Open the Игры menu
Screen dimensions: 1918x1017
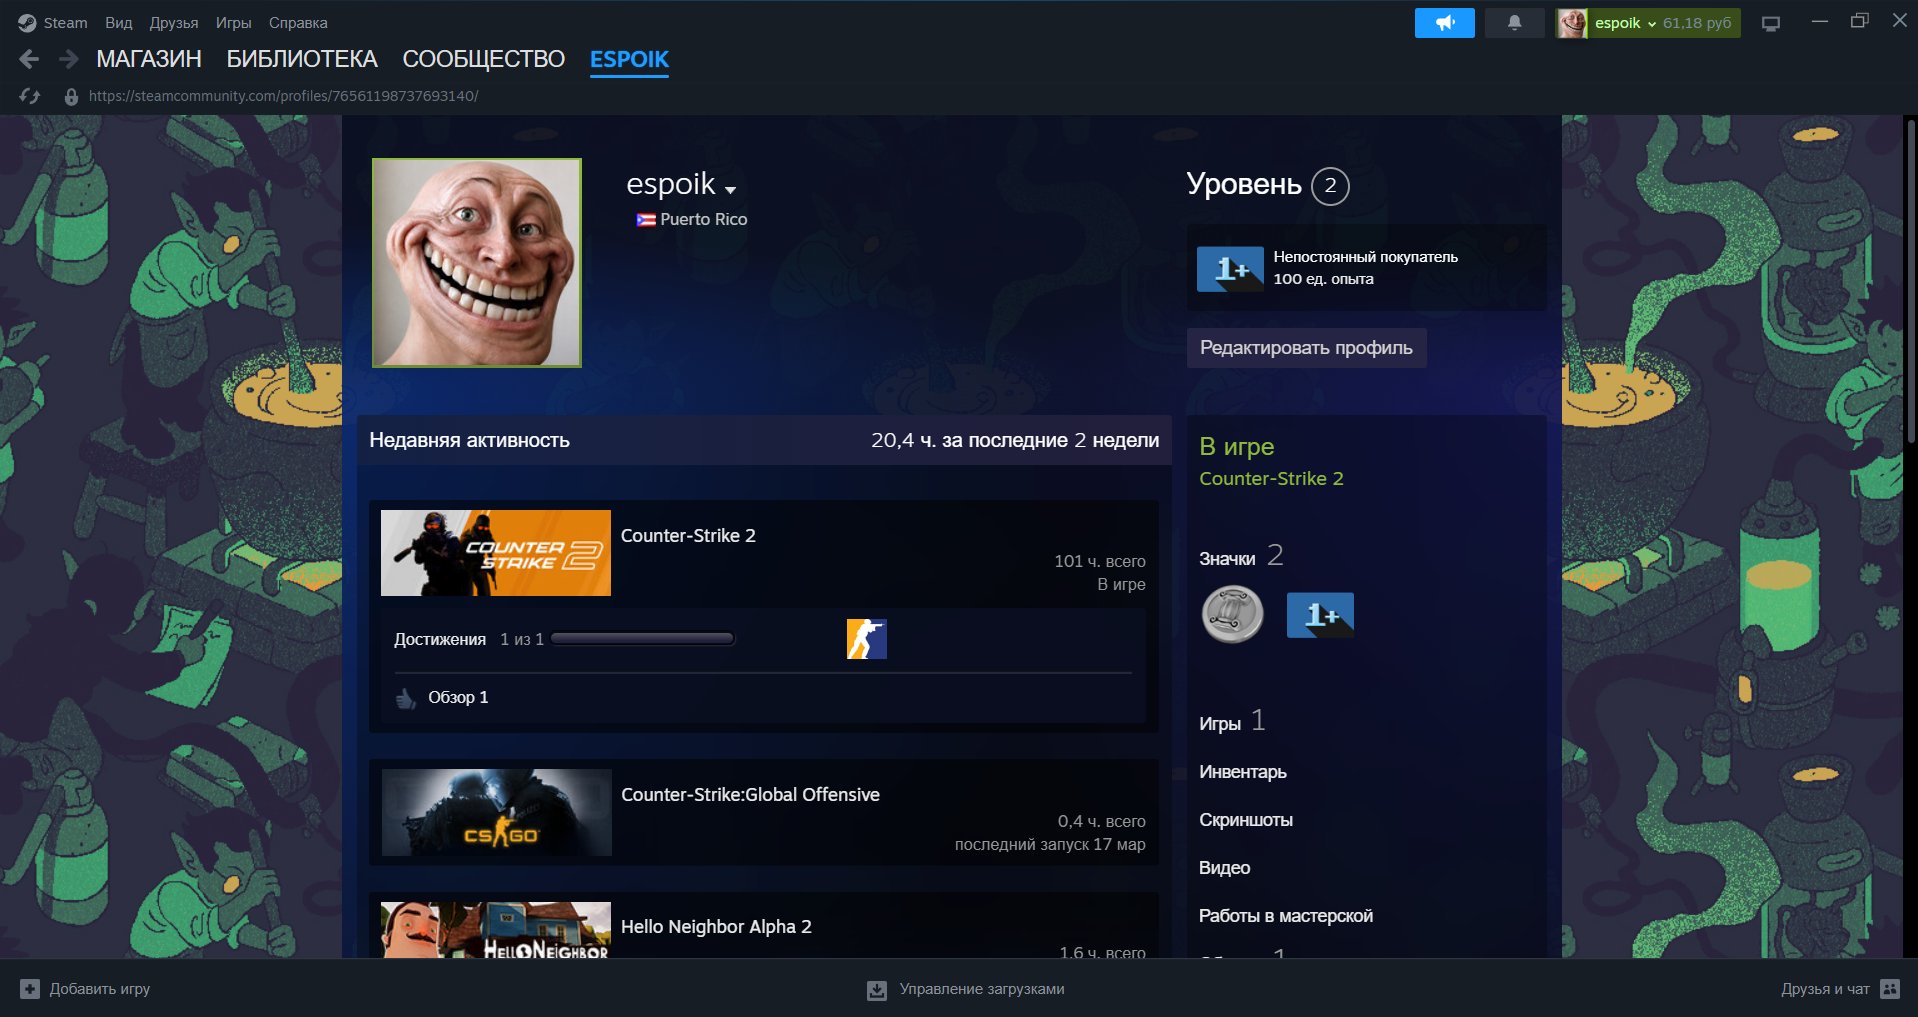(x=234, y=23)
